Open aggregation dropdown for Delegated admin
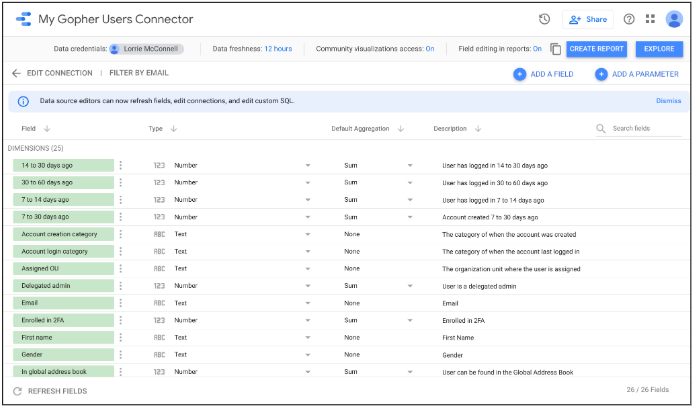Screen dimensions: 693x407 coord(410,286)
